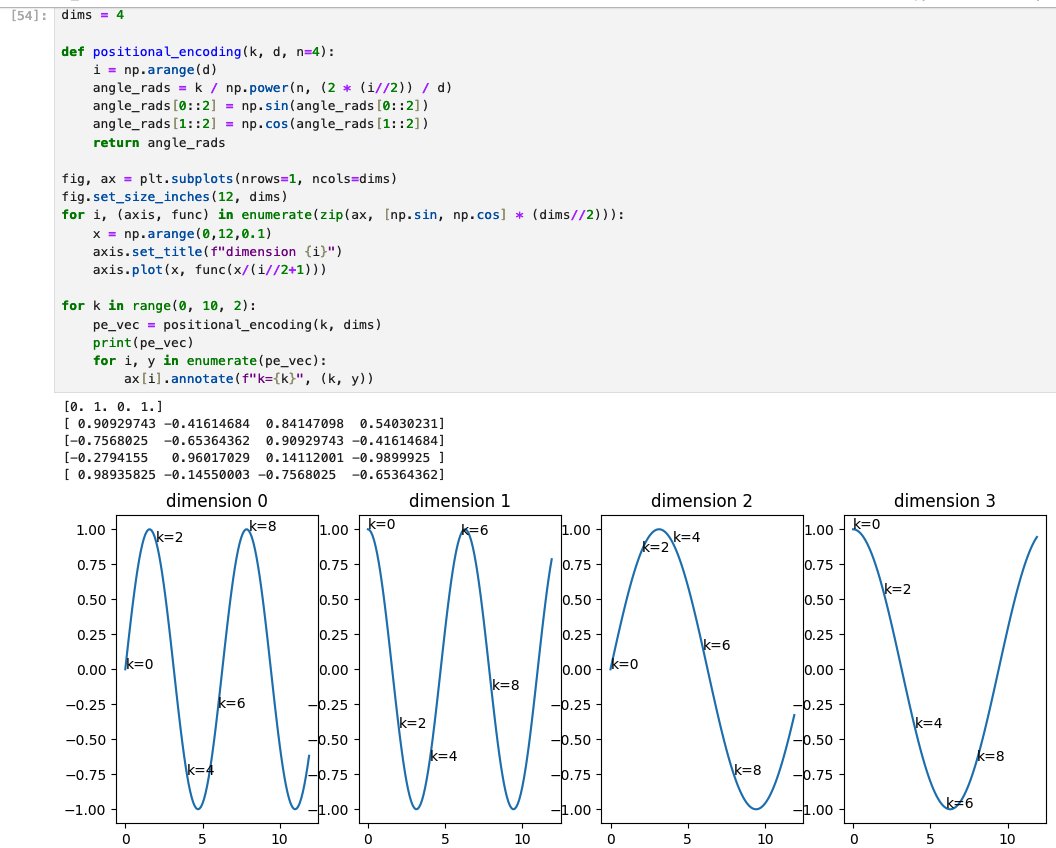Screen dimensions: 1056x848
Task: Click the k=2 annotation in dimension 1 plot
Action: pos(412,723)
